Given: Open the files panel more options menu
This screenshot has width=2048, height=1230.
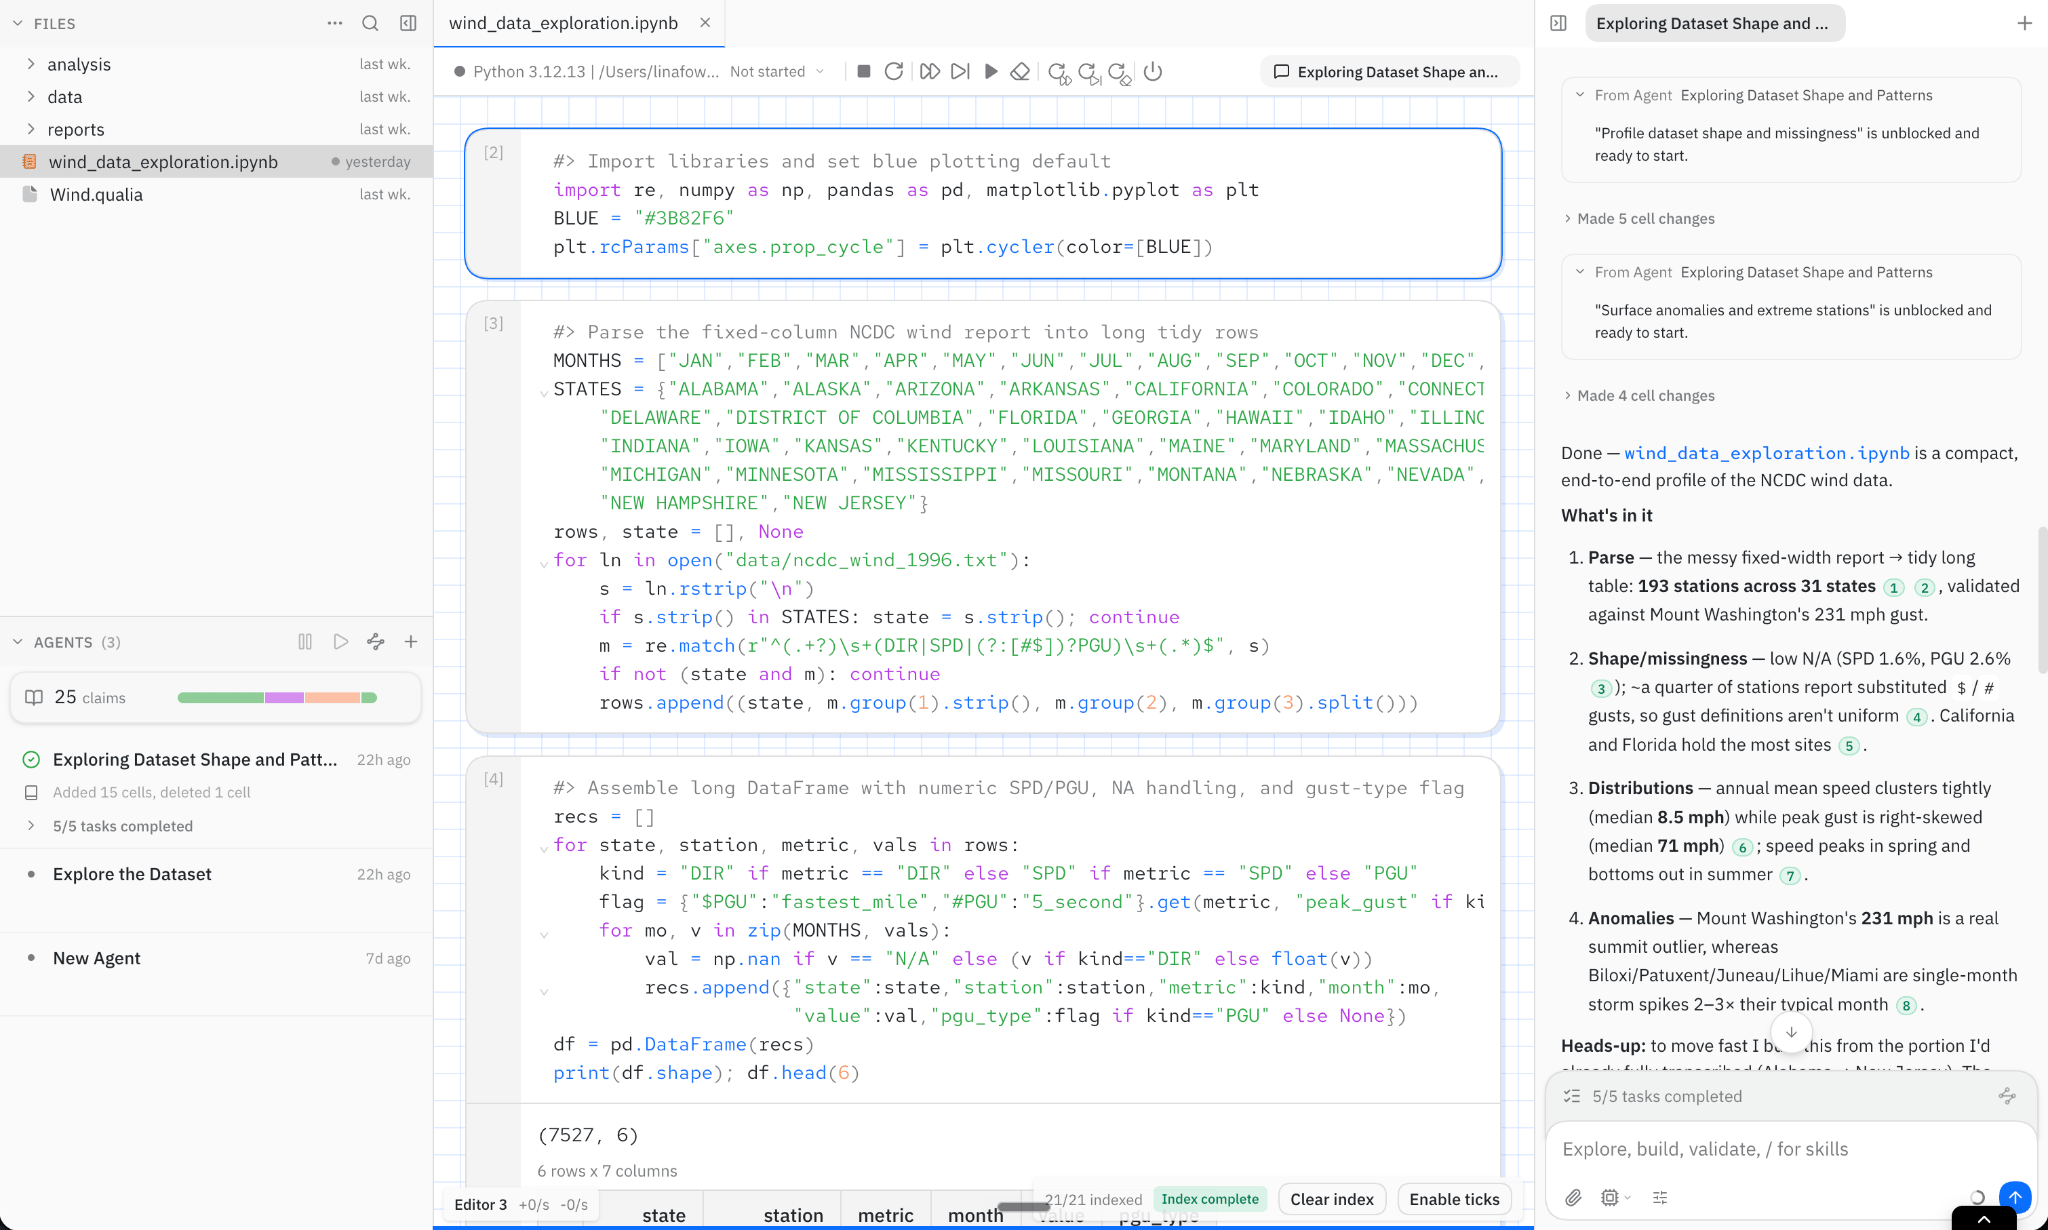Looking at the screenshot, I should [334, 23].
